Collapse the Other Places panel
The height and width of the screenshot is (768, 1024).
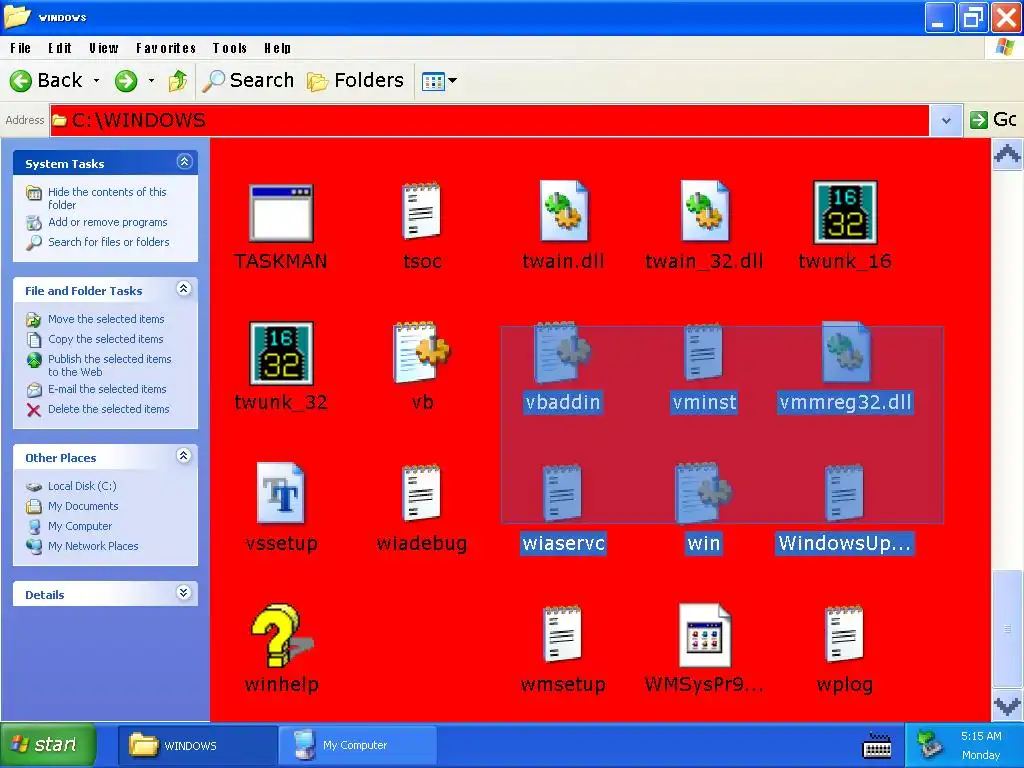[184, 456]
